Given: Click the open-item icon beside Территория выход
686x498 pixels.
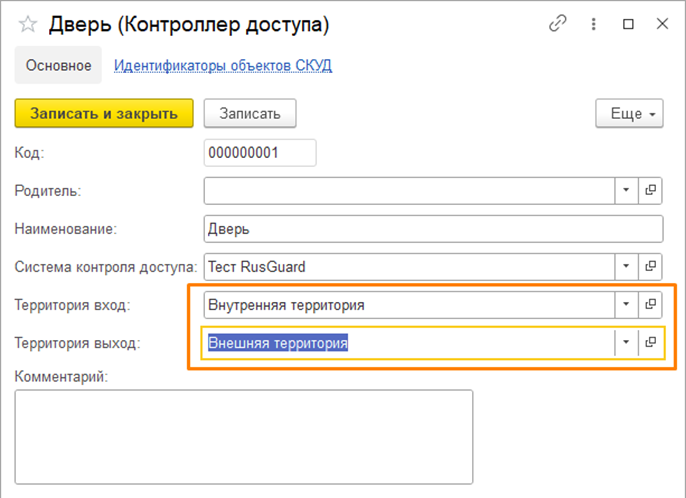Looking at the screenshot, I should pos(650,342).
